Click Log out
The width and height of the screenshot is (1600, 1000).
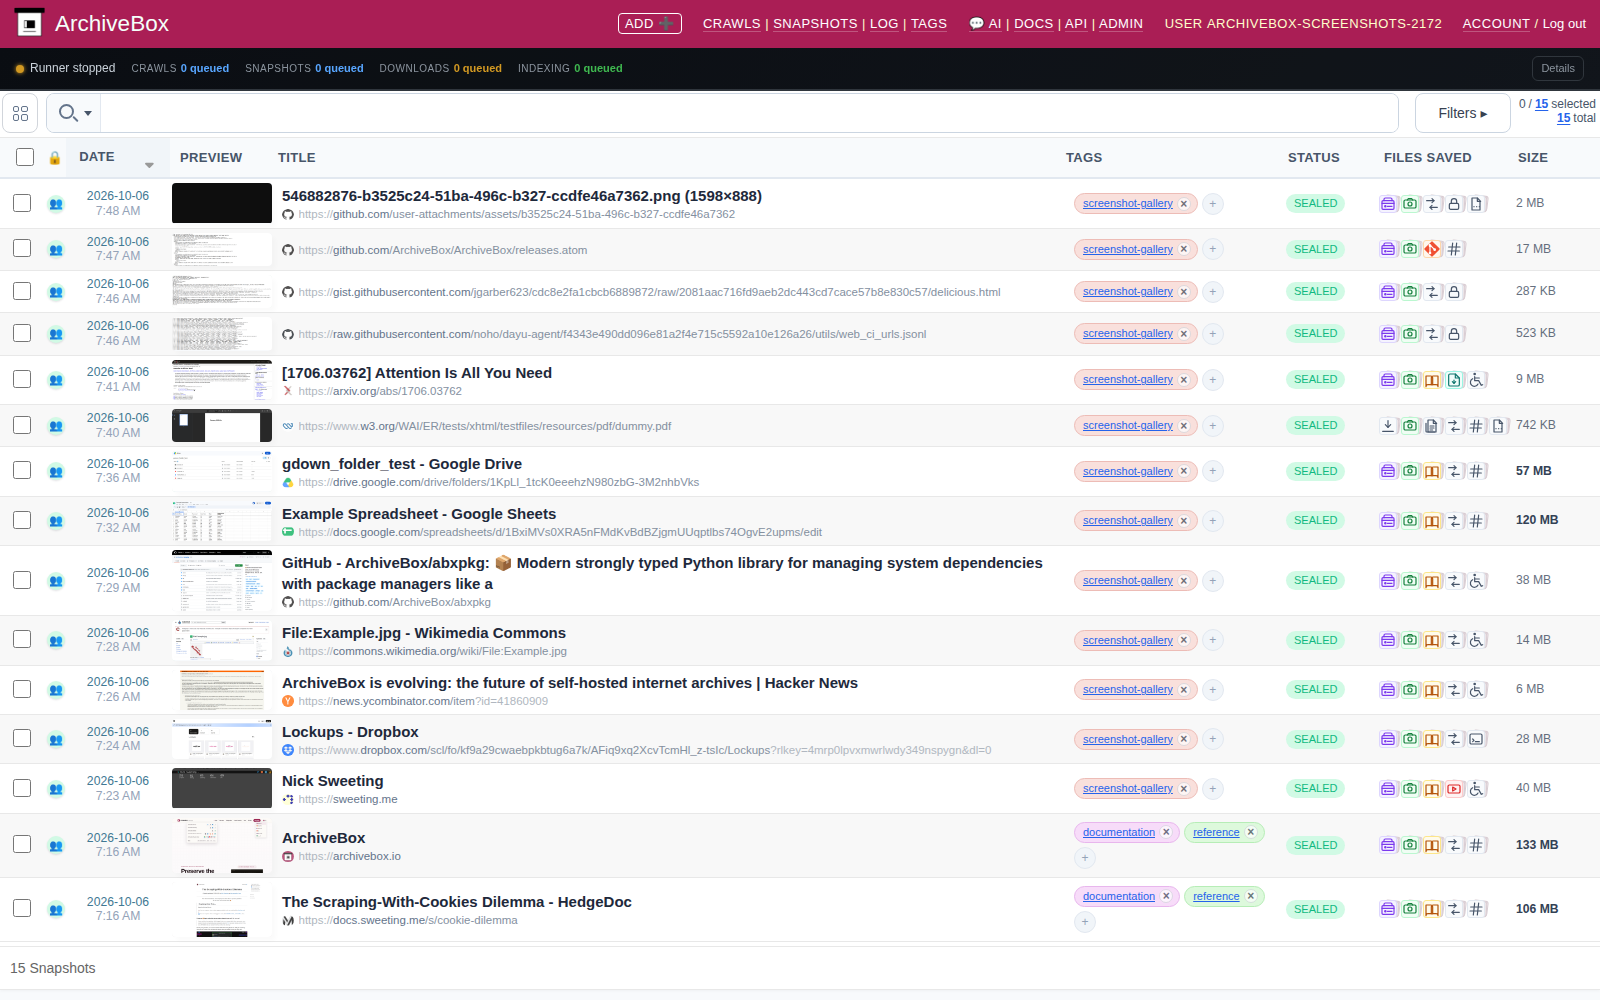1564,24
